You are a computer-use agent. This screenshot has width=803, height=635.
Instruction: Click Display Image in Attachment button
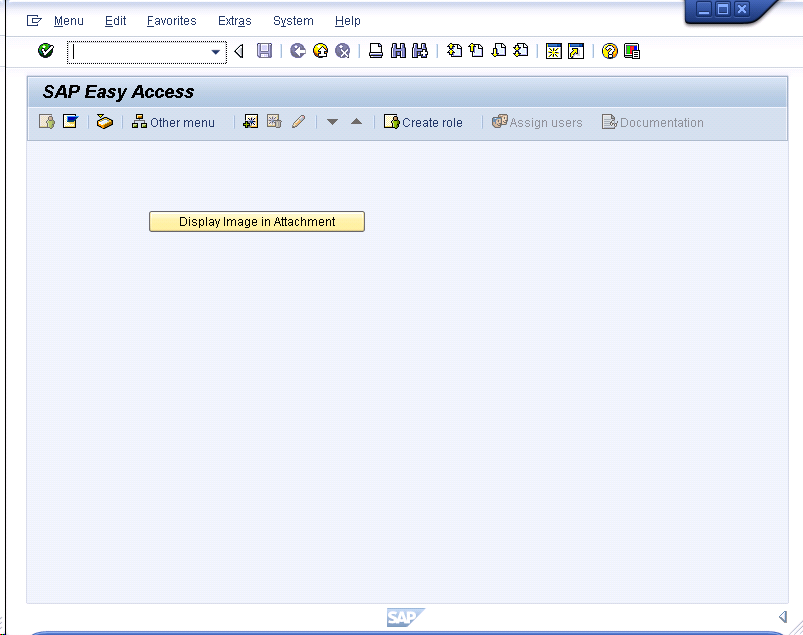coord(257,222)
